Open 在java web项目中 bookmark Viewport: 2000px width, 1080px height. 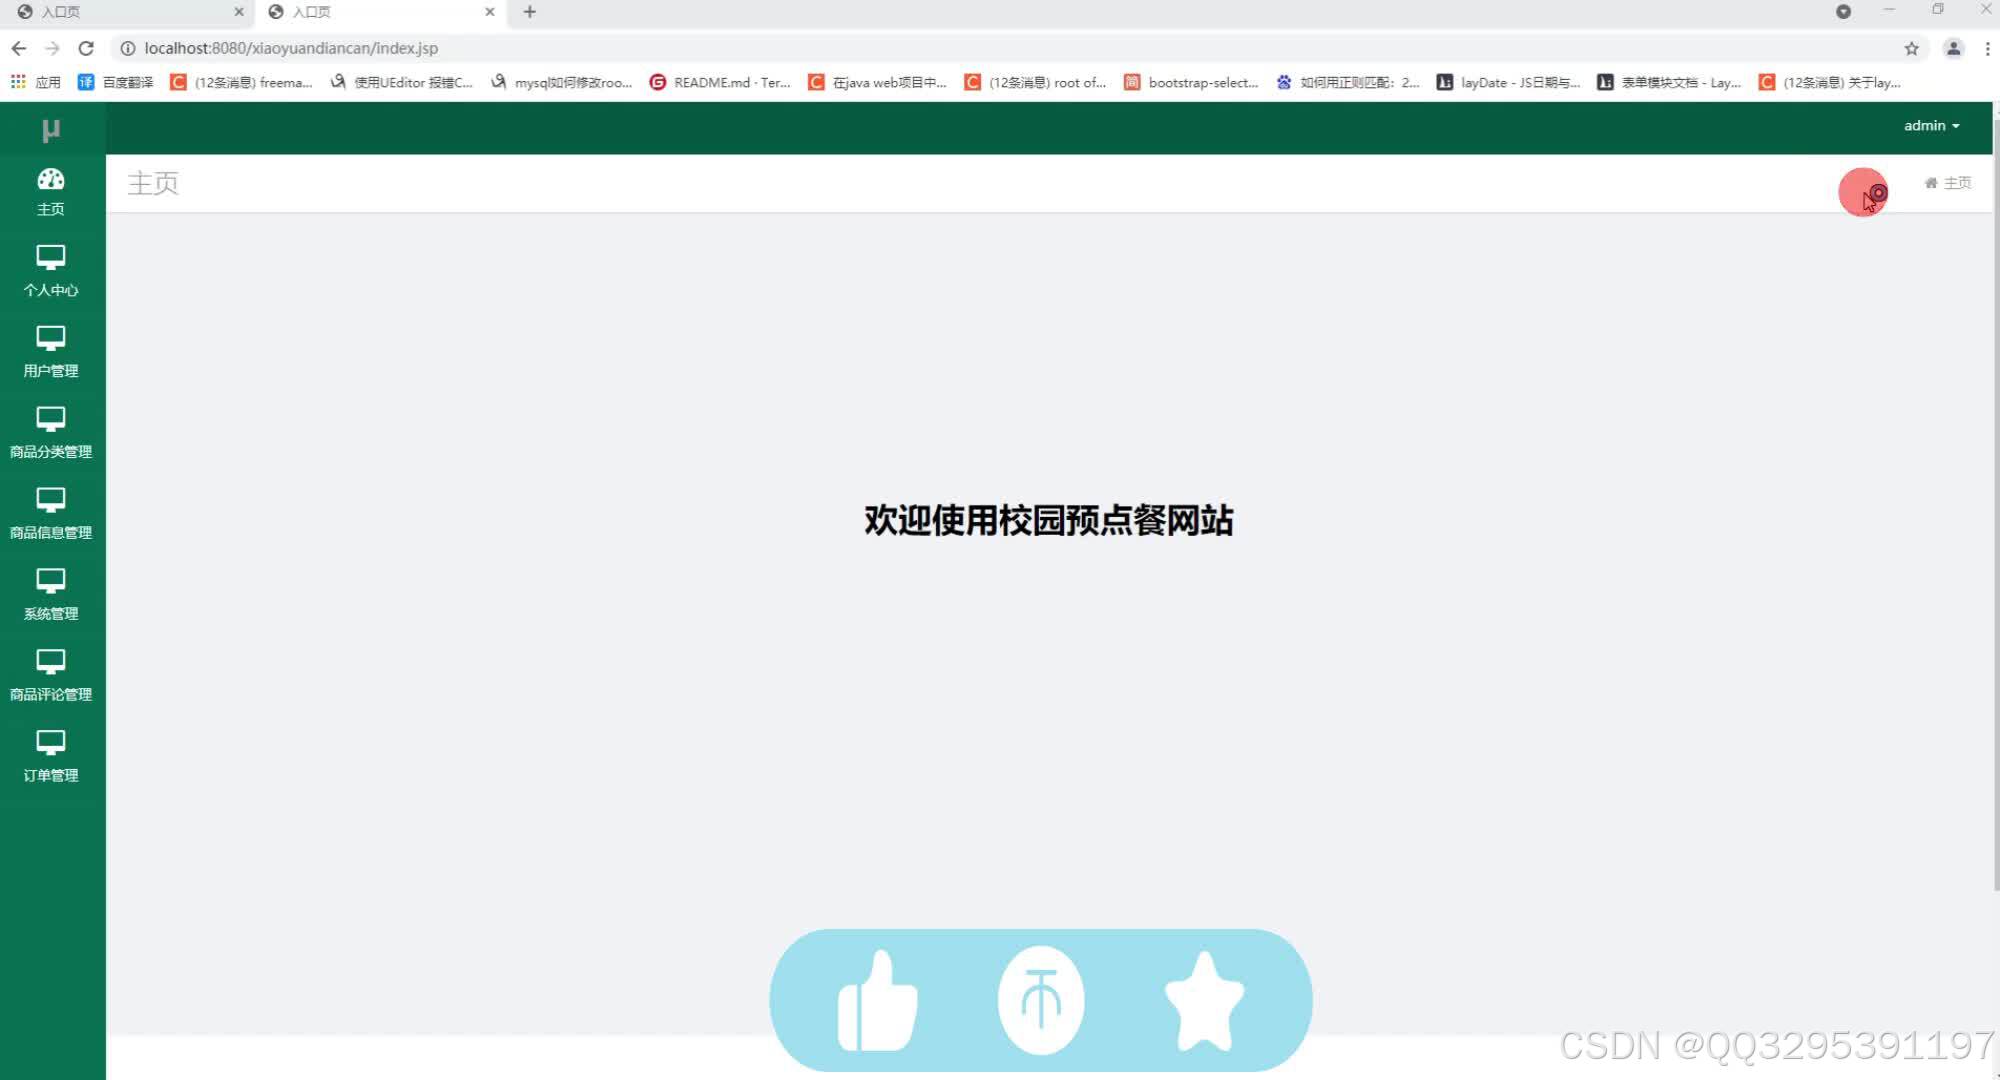point(878,82)
